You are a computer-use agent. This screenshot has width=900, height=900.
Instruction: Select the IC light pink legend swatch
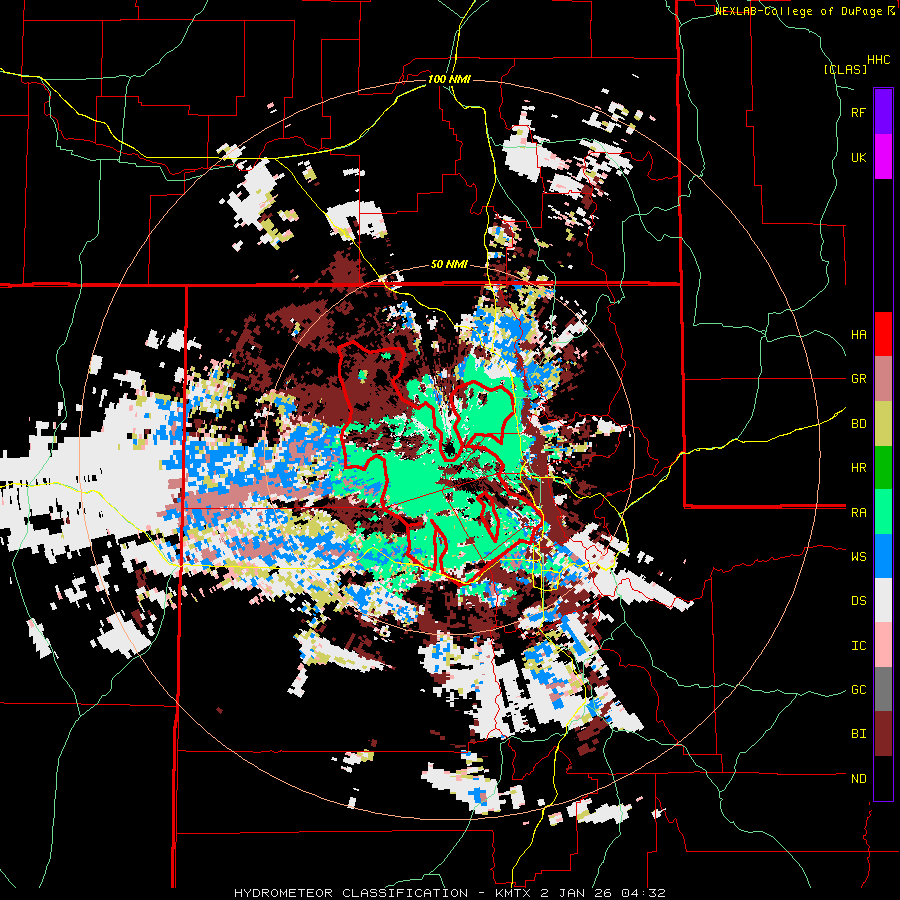tap(883, 645)
